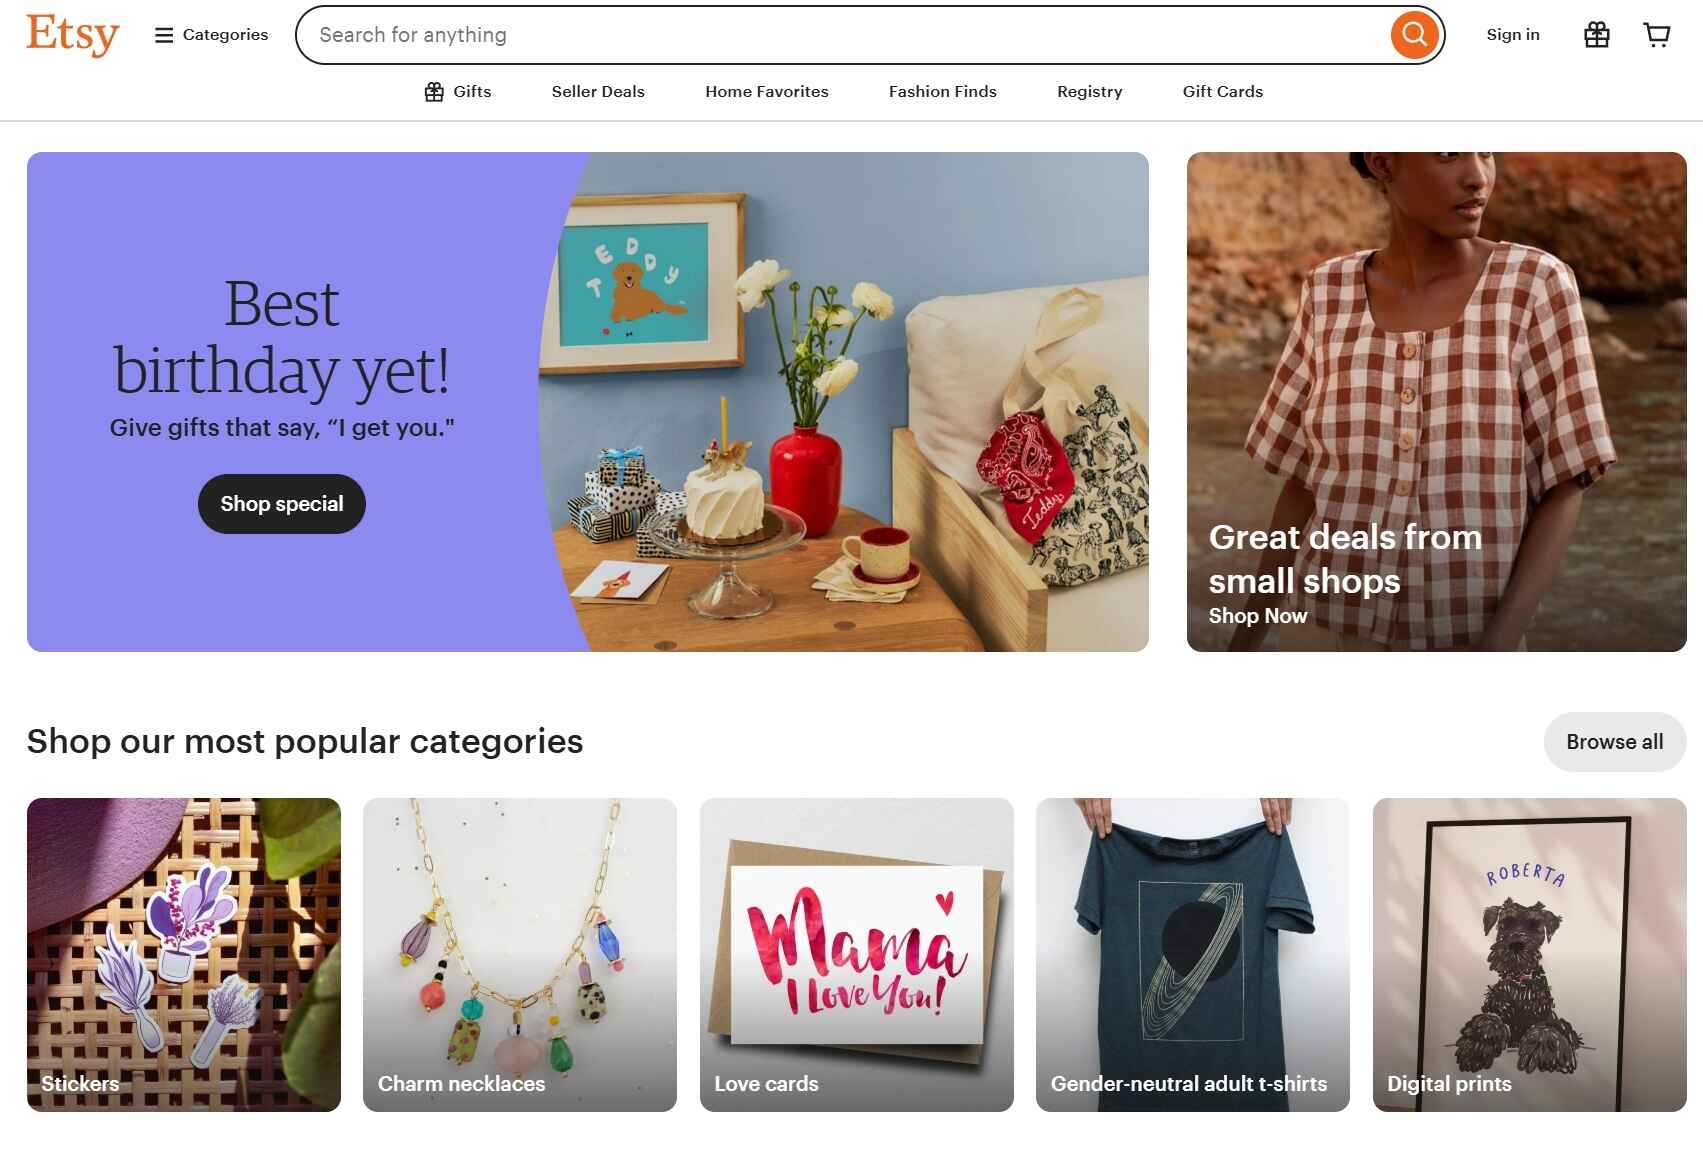The image size is (1703, 1158).
Task: Open the Gift Cards page
Action: coord(1222,91)
